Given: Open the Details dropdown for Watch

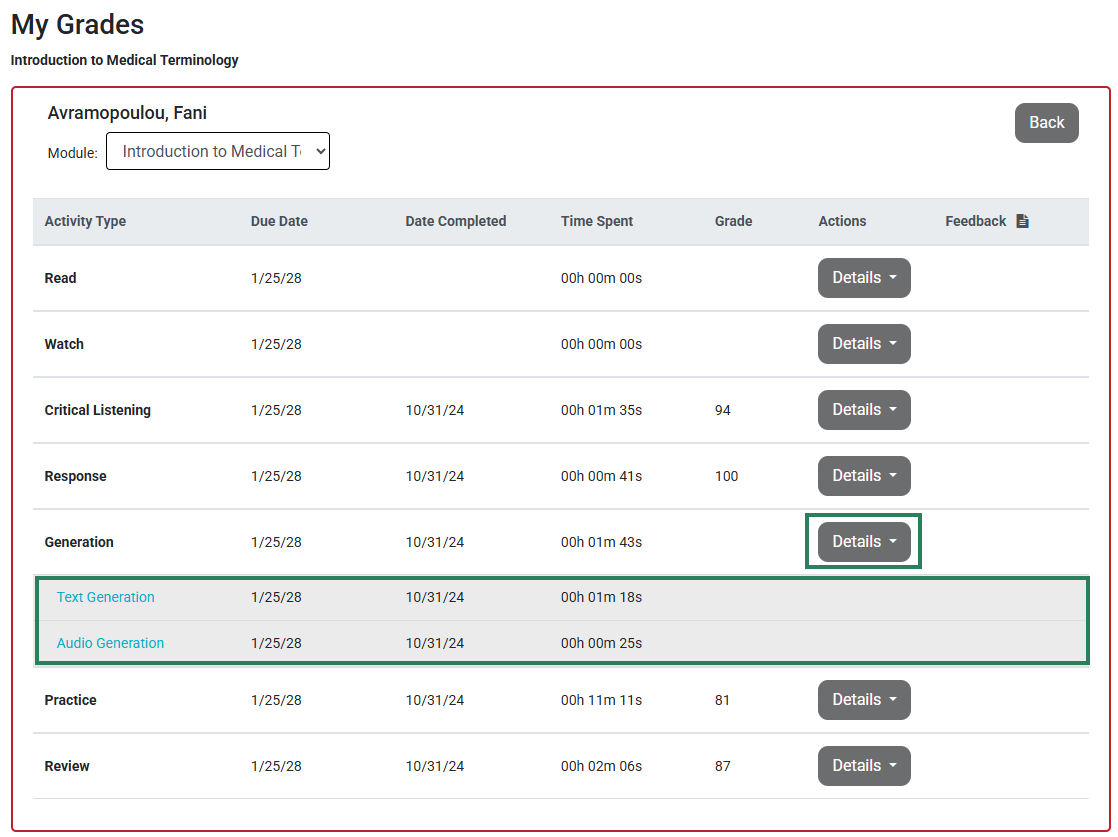Looking at the screenshot, I should pyautogui.click(x=863, y=344).
